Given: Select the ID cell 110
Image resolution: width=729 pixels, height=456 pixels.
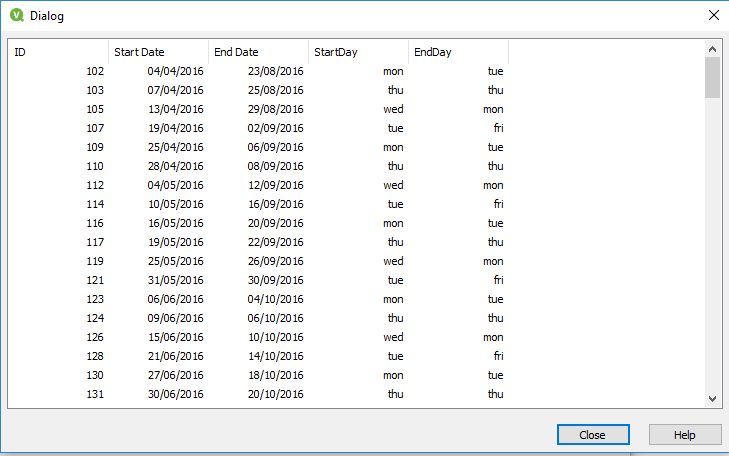Looking at the screenshot, I should click(x=95, y=166).
